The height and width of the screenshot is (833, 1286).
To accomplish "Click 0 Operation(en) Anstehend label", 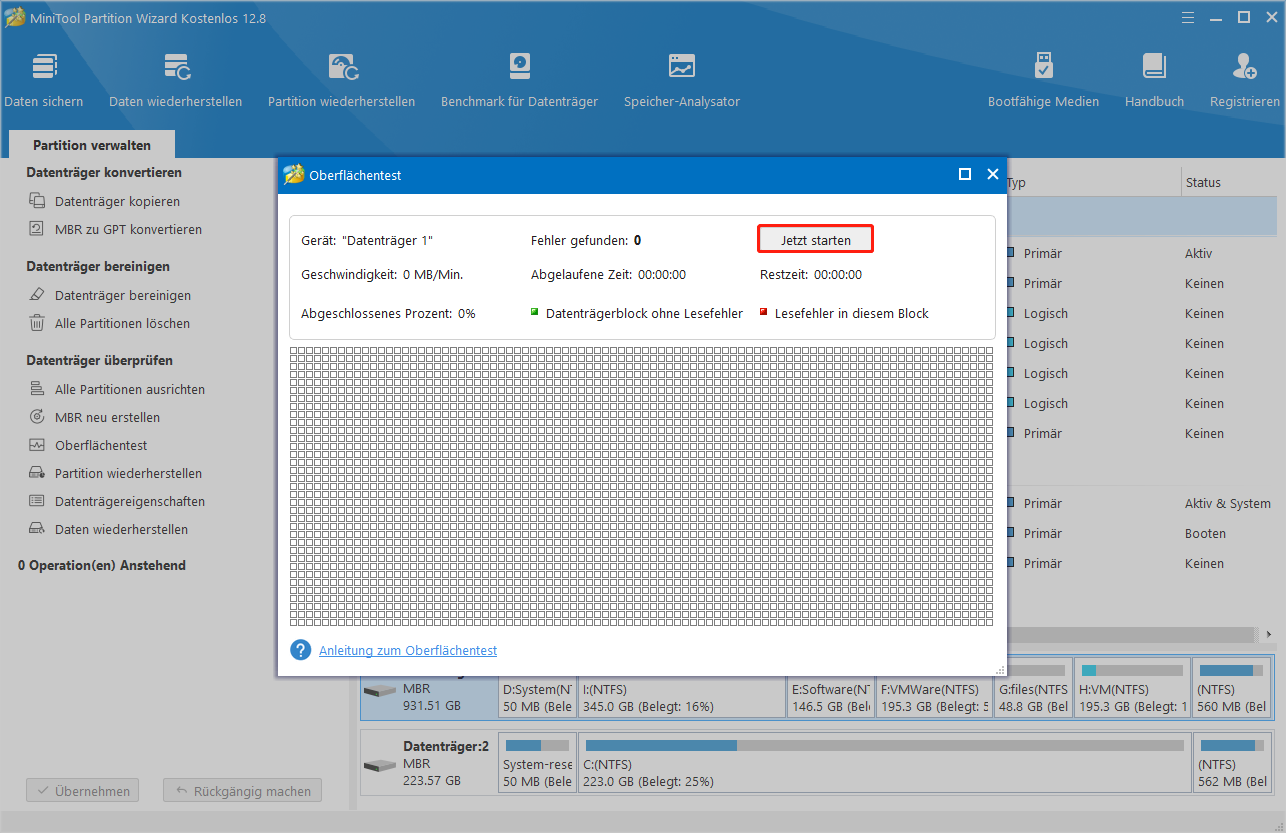I will [x=102, y=565].
